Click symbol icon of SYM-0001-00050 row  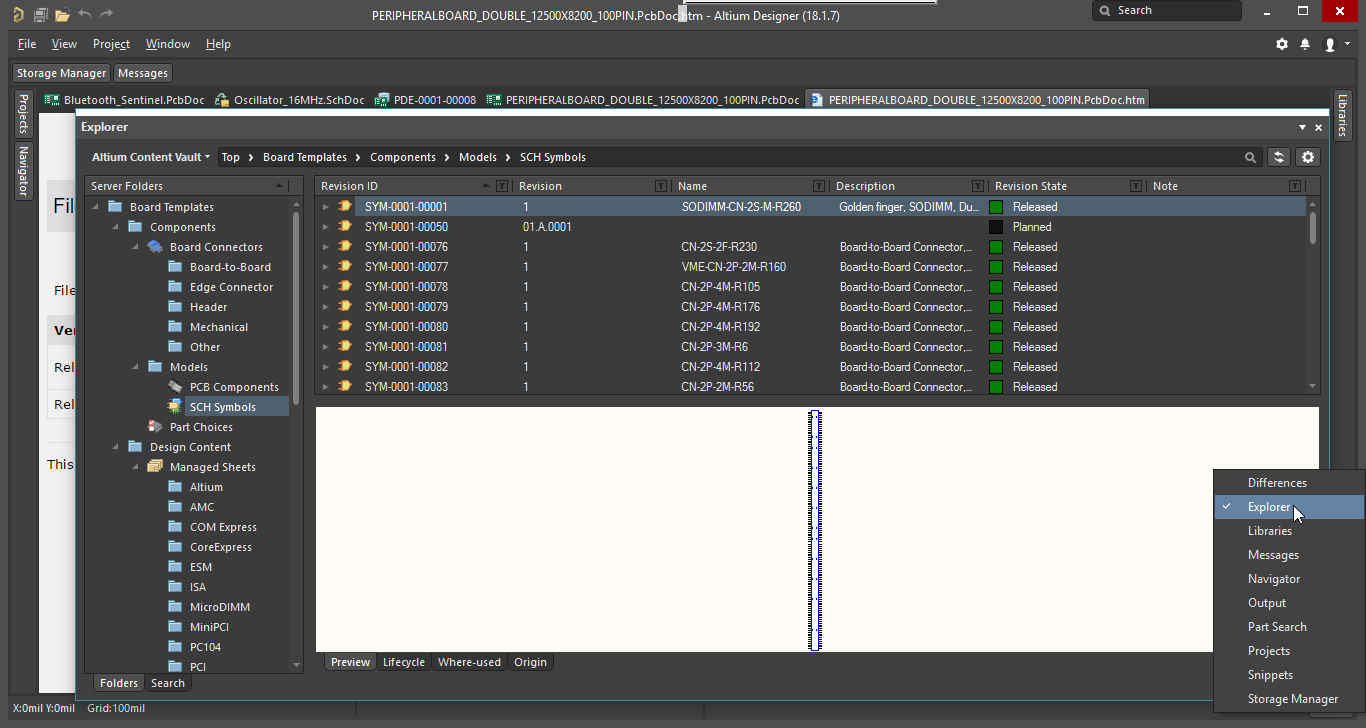point(345,227)
